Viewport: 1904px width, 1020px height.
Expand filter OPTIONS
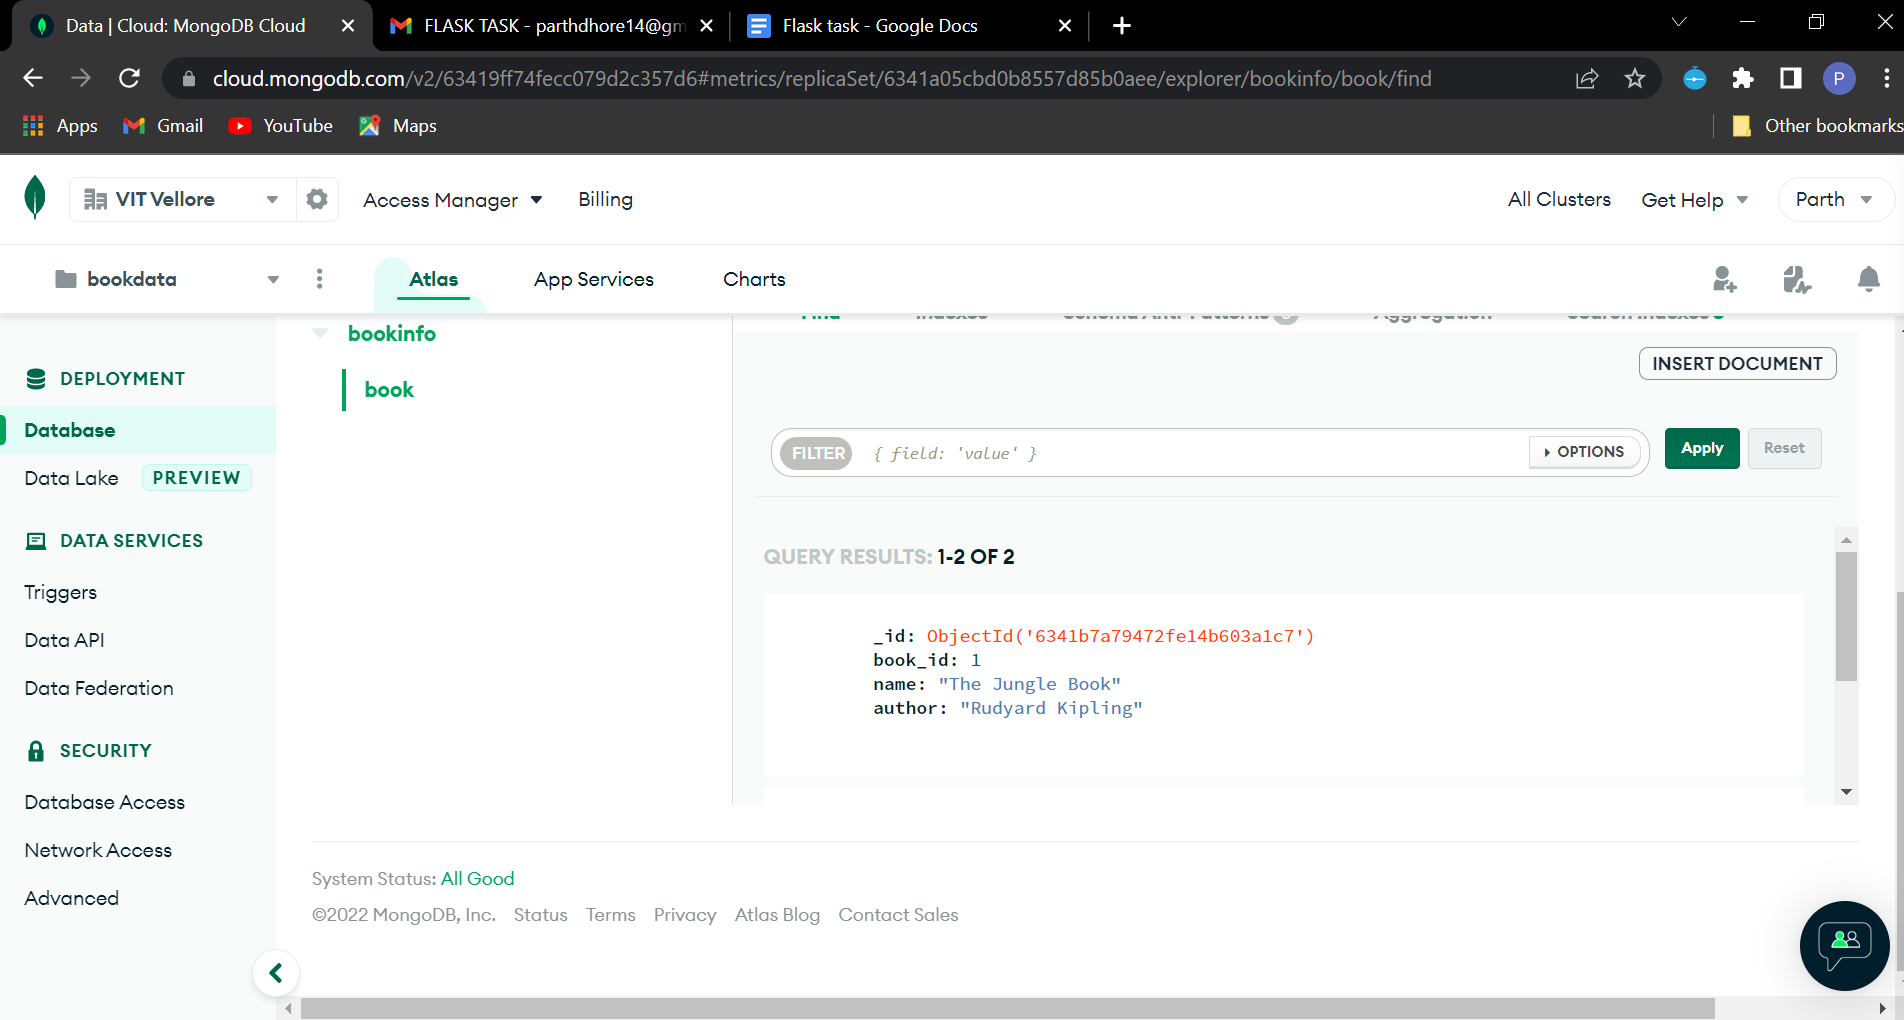coord(1584,452)
